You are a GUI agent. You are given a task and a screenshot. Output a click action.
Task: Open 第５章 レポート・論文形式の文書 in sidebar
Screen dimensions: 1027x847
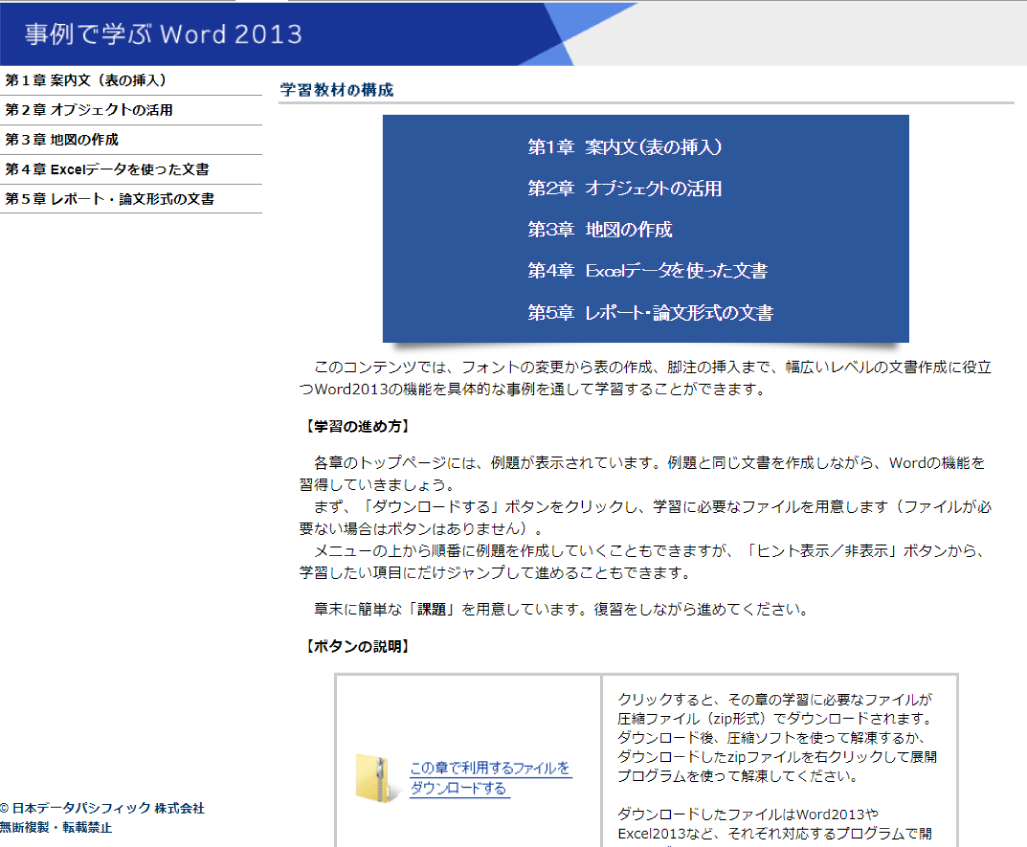click(x=110, y=198)
